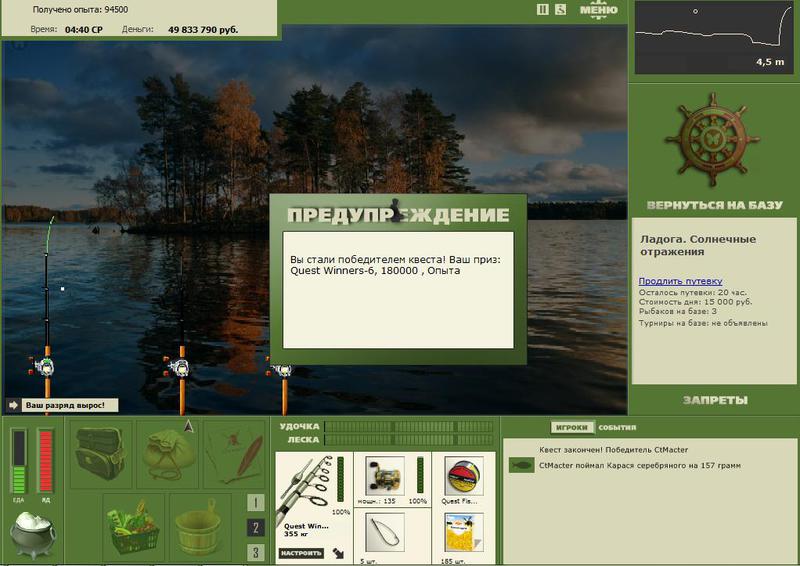Viewport: 800px width, 566px height.
Task: Click the green tip of the left rod
Action: coord(48,236)
